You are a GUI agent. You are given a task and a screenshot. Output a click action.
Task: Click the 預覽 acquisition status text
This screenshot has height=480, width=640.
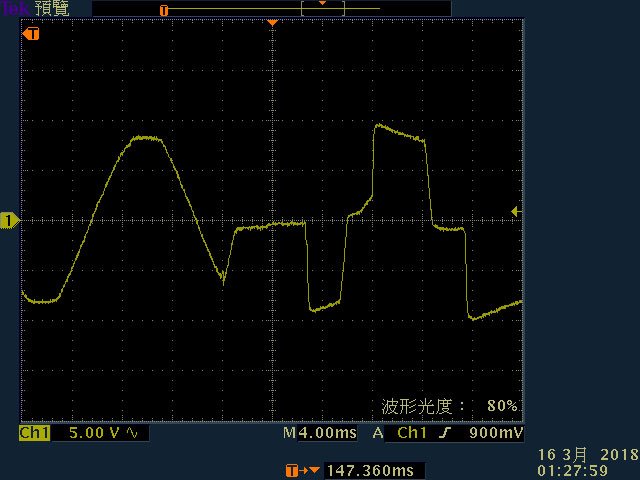click(52, 8)
